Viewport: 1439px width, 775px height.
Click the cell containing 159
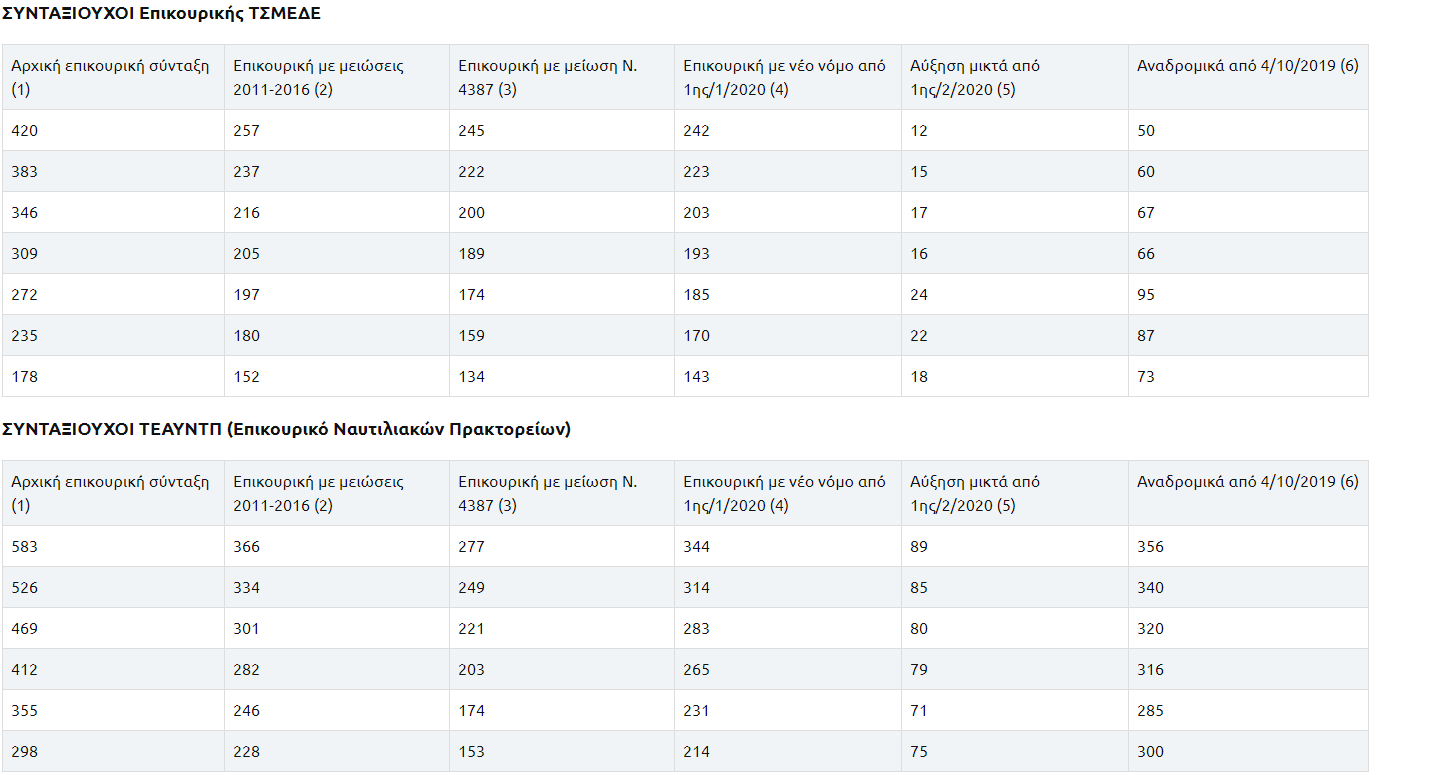click(x=471, y=336)
